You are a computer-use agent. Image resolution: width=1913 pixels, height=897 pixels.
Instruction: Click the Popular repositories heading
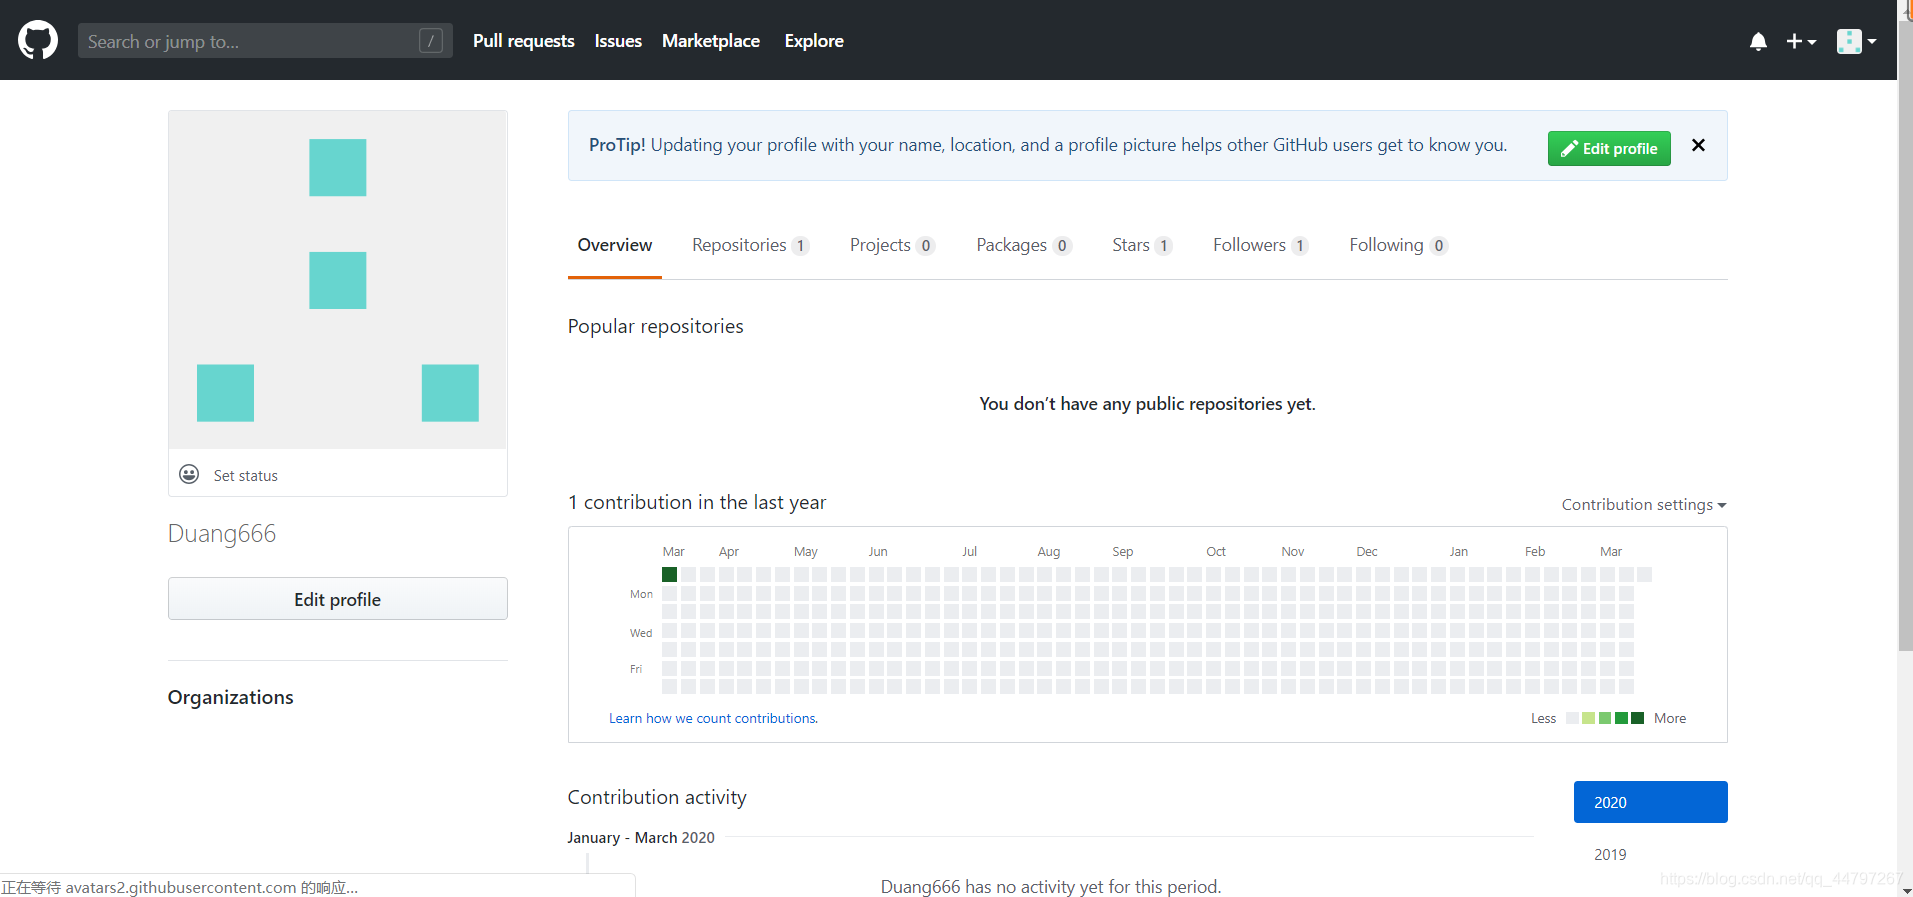(656, 326)
